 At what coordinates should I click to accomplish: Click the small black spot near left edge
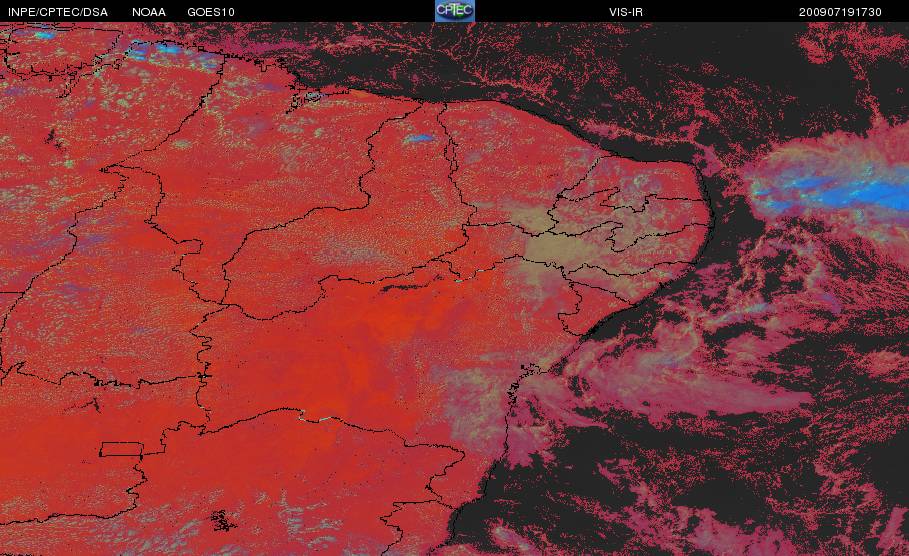[x=51, y=137]
